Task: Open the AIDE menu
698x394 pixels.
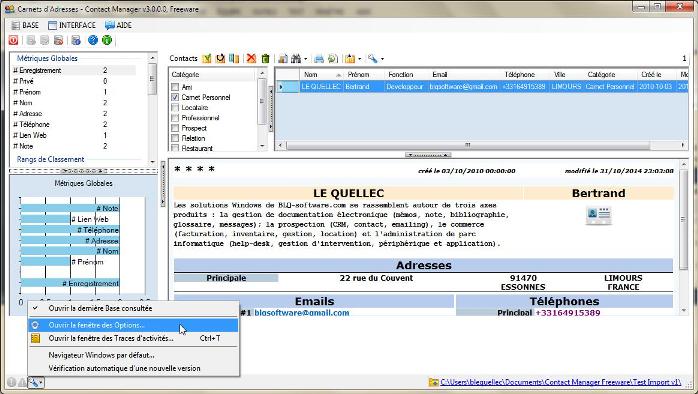Action: point(118,25)
